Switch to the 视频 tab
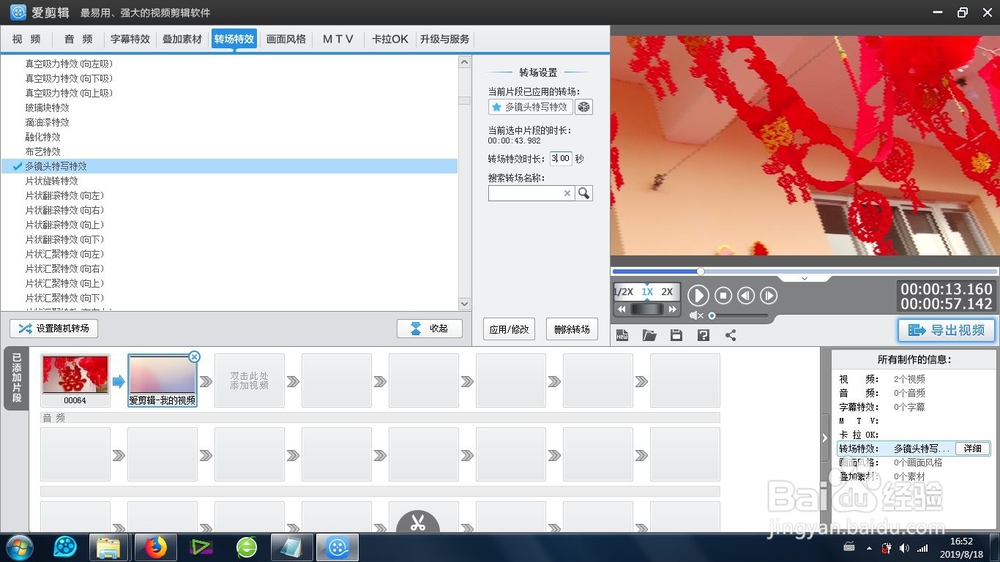 click(x=26, y=39)
